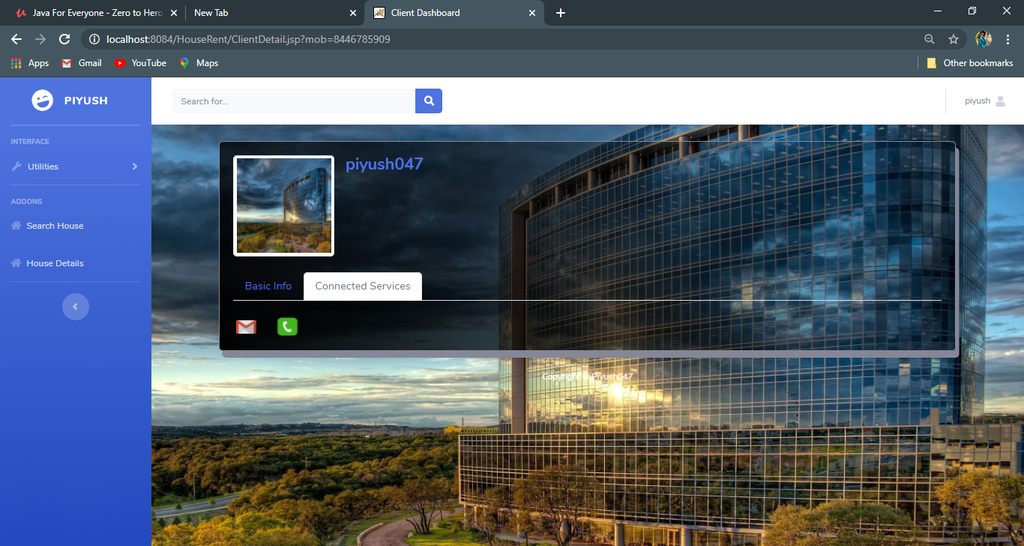This screenshot has width=1024, height=546.
Task: Open the Chrome three-dot menu
Action: (1008, 39)
